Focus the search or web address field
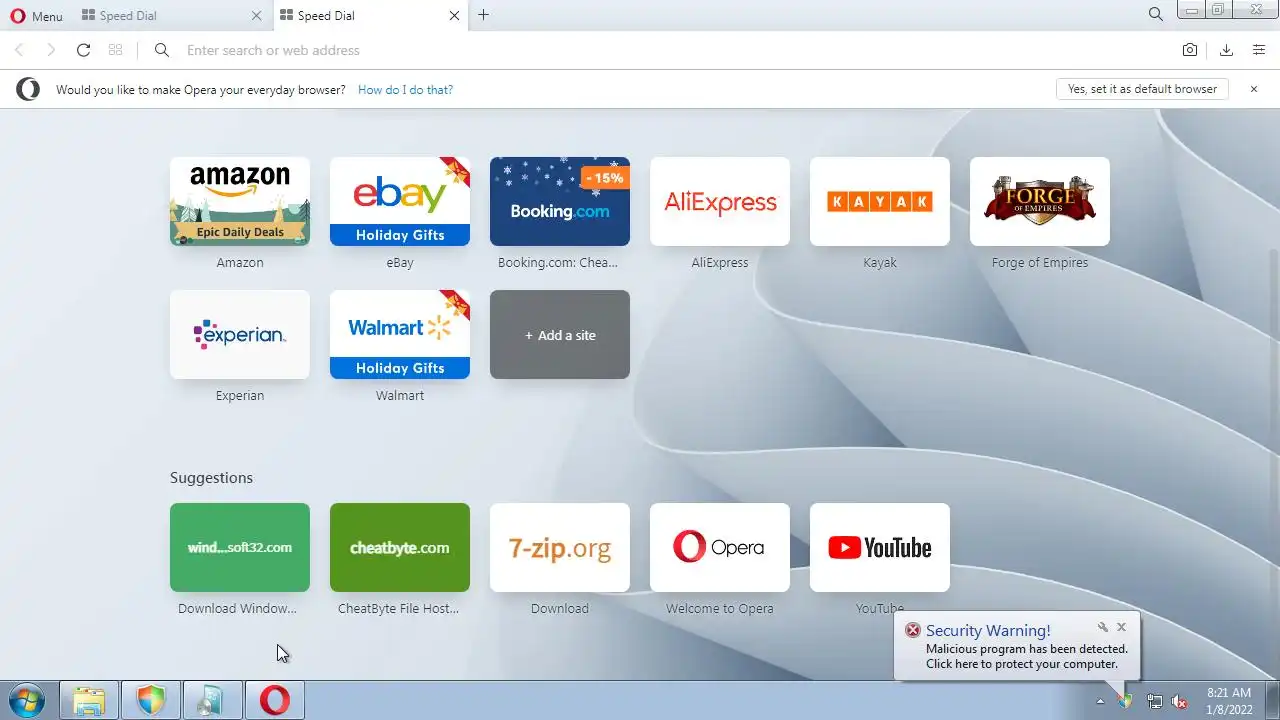Screen dimensions: 1280x720 pos(670,50)
